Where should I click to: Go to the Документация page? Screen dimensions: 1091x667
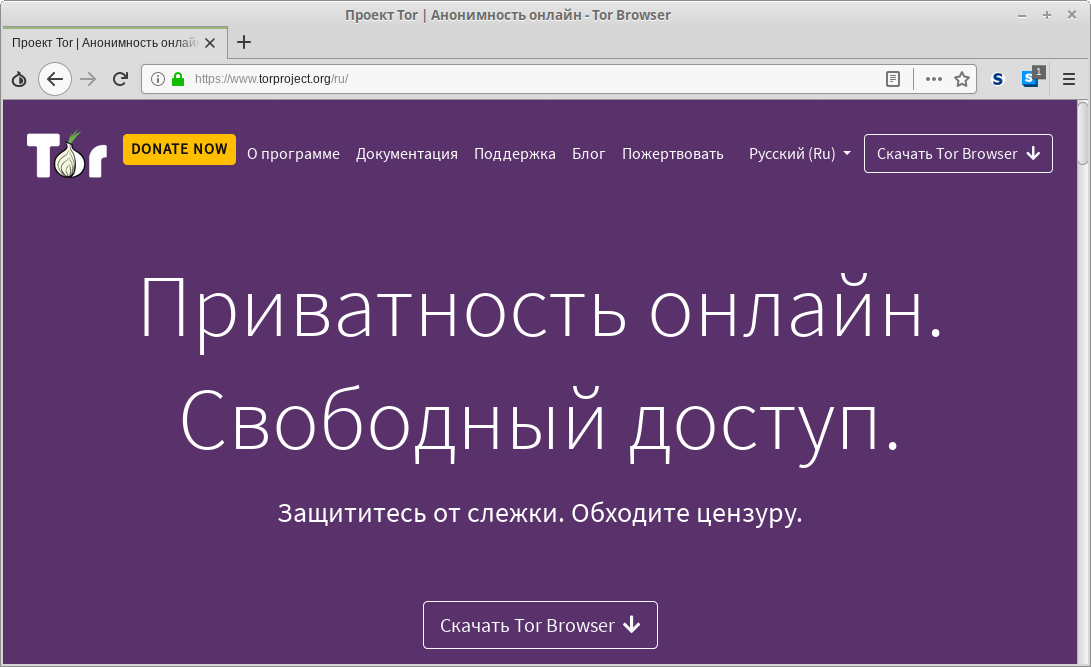407,154
